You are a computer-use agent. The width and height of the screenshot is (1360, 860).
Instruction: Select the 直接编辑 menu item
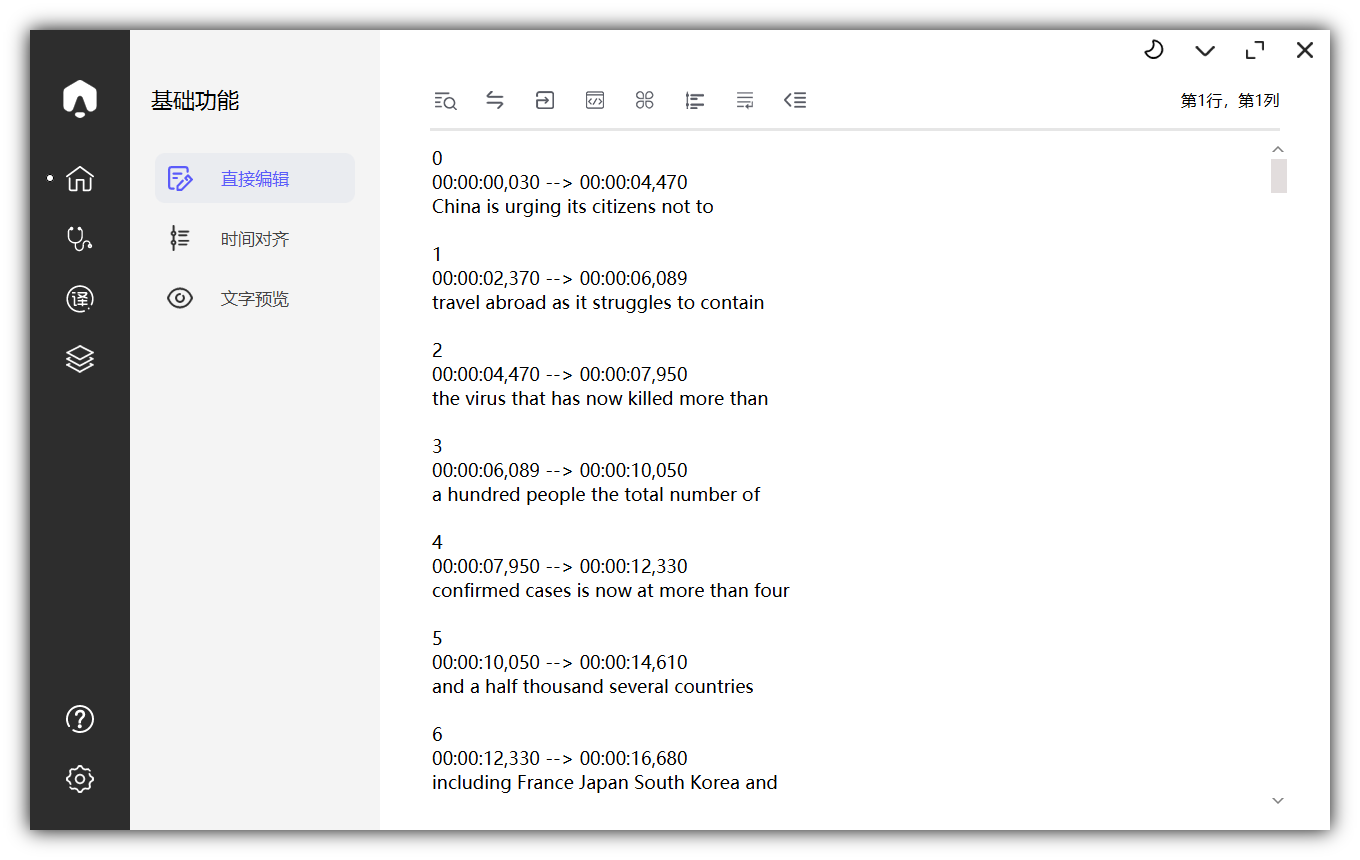255,179
